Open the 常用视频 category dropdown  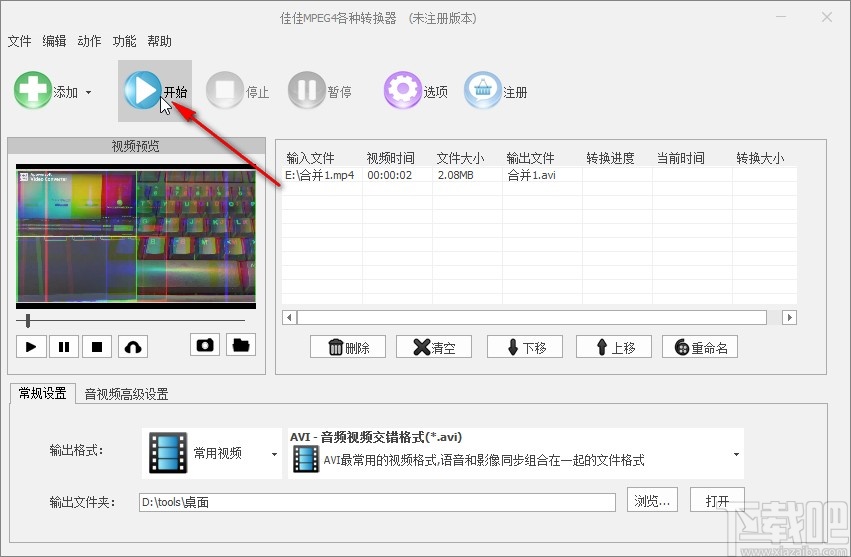pyautogui.click(x=212, y=453)
